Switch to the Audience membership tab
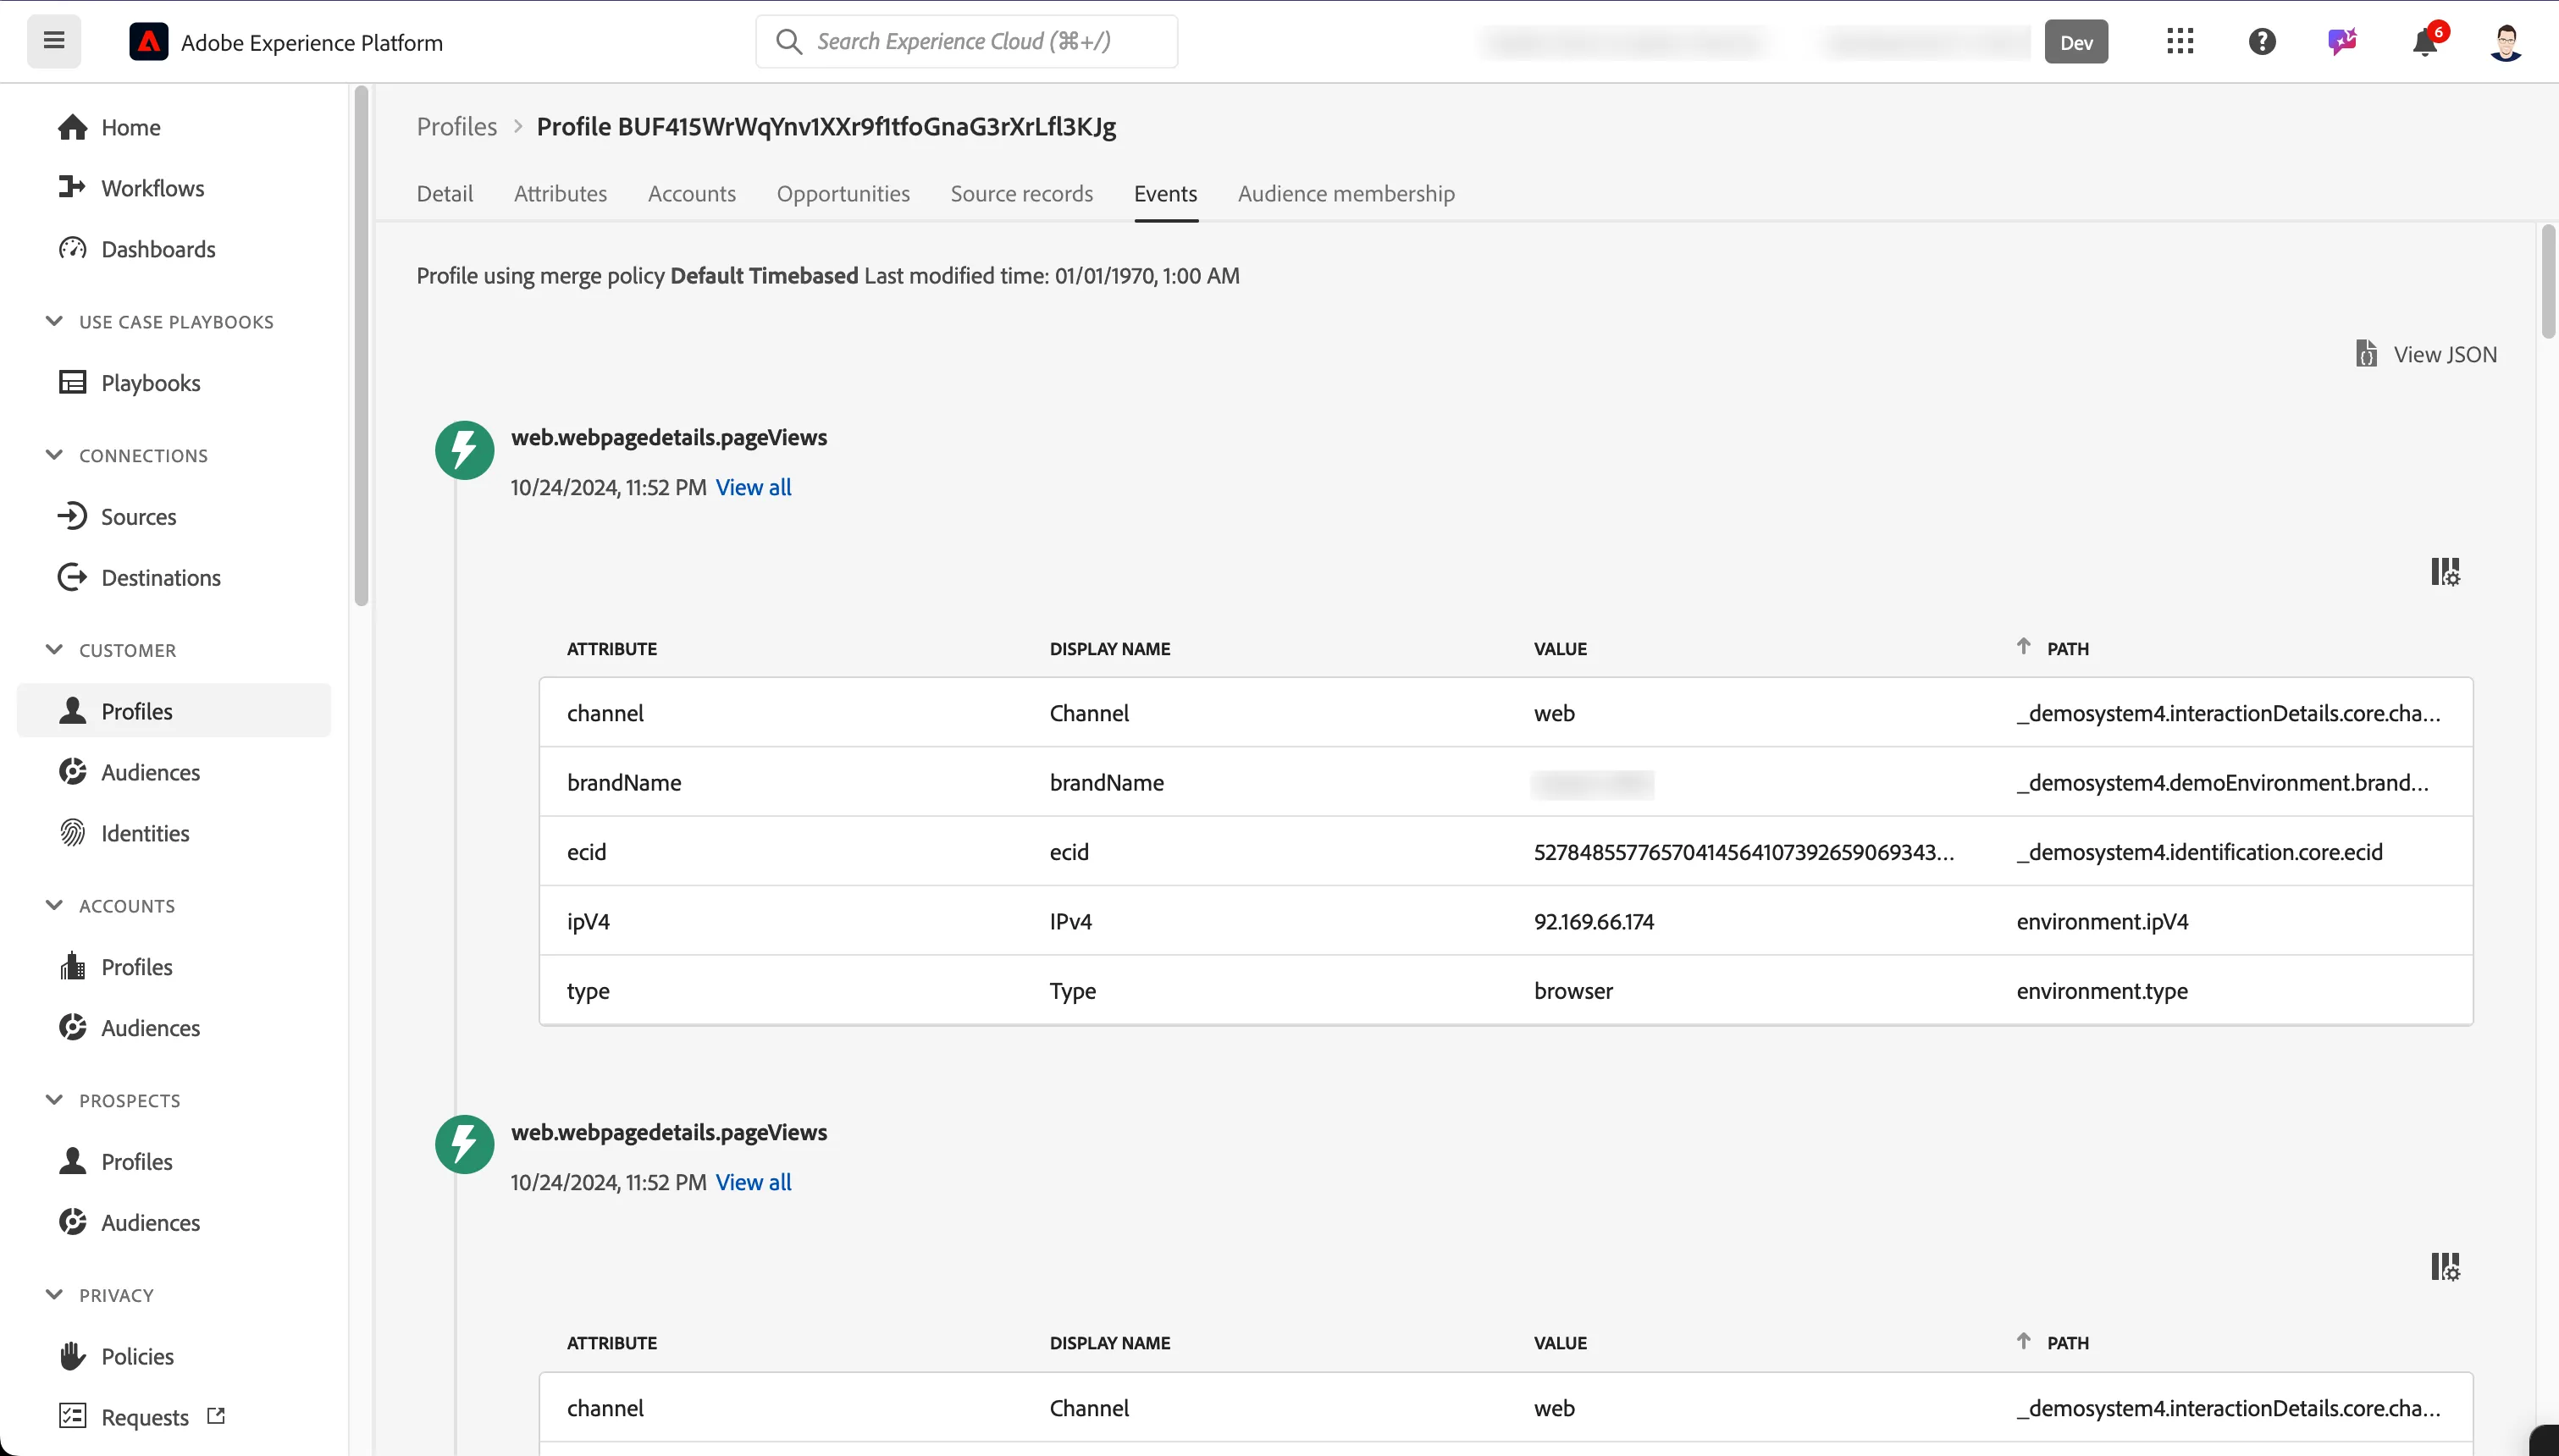This screenshot has height=1456, width=2559. point(1346,193)
